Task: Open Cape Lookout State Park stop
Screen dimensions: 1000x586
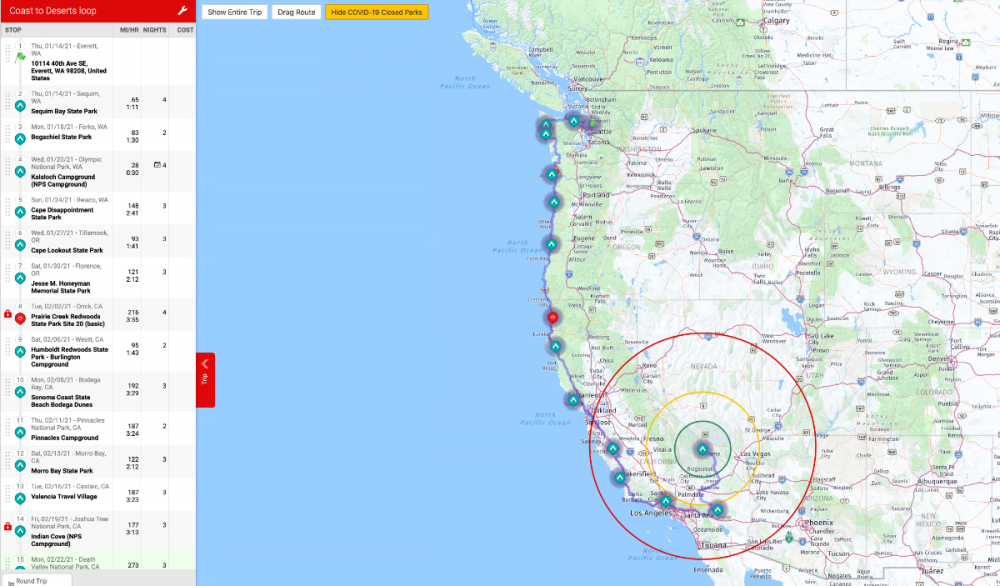Action: (x=66, y=250)
